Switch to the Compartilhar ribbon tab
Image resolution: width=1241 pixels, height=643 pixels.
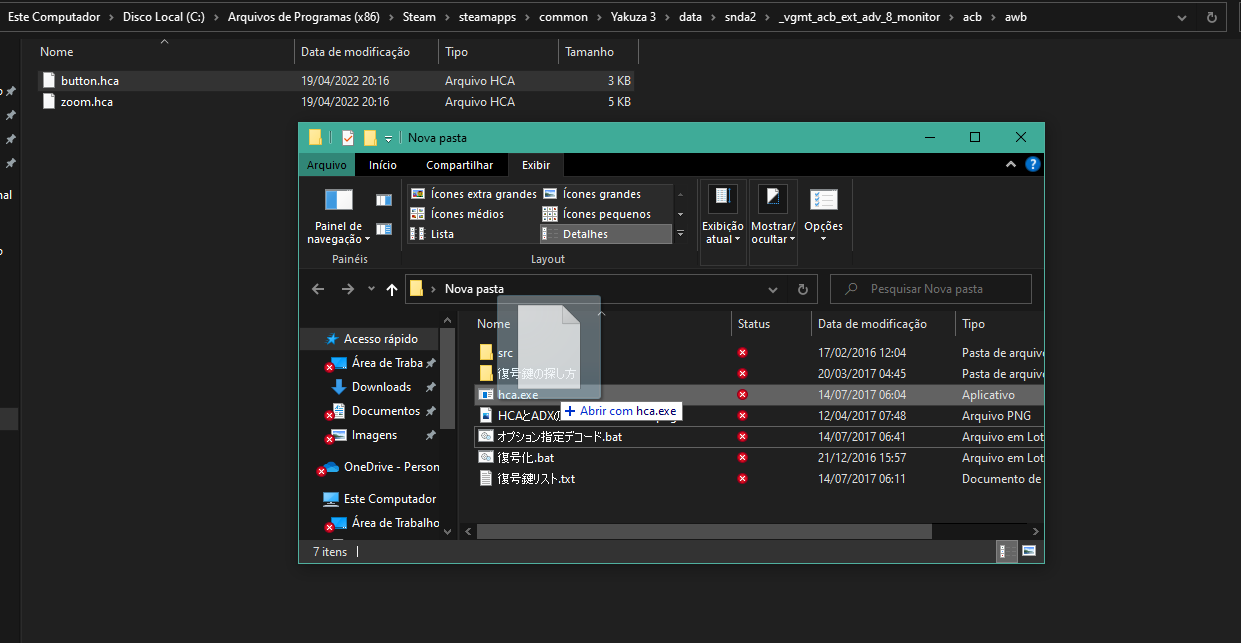pos(460,165)
